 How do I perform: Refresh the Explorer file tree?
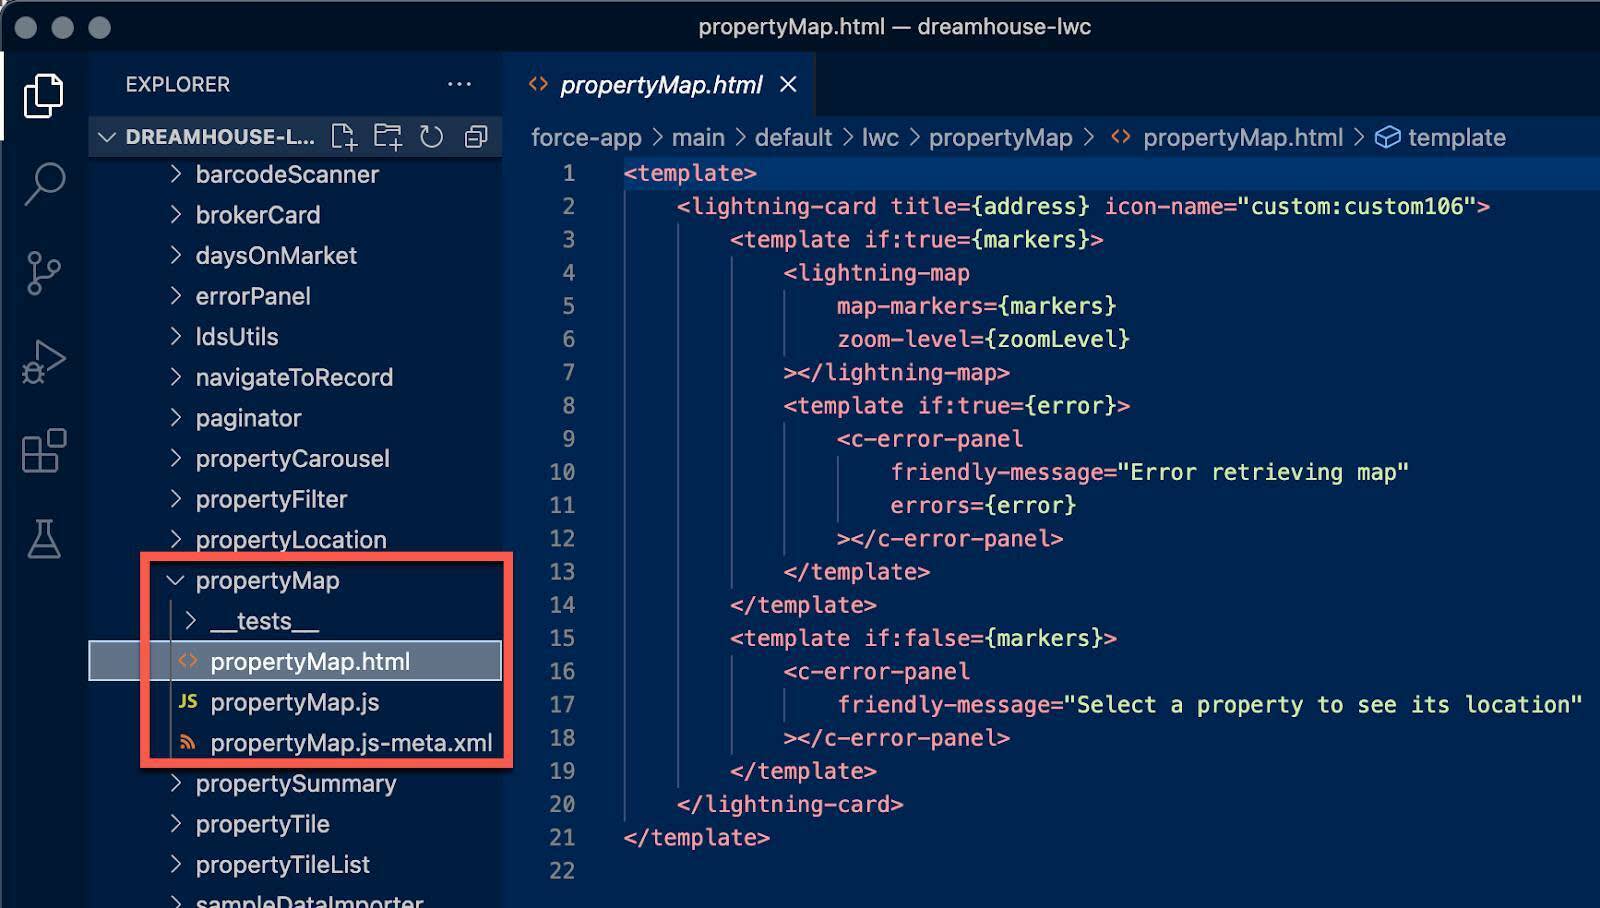tap(431, 137)
